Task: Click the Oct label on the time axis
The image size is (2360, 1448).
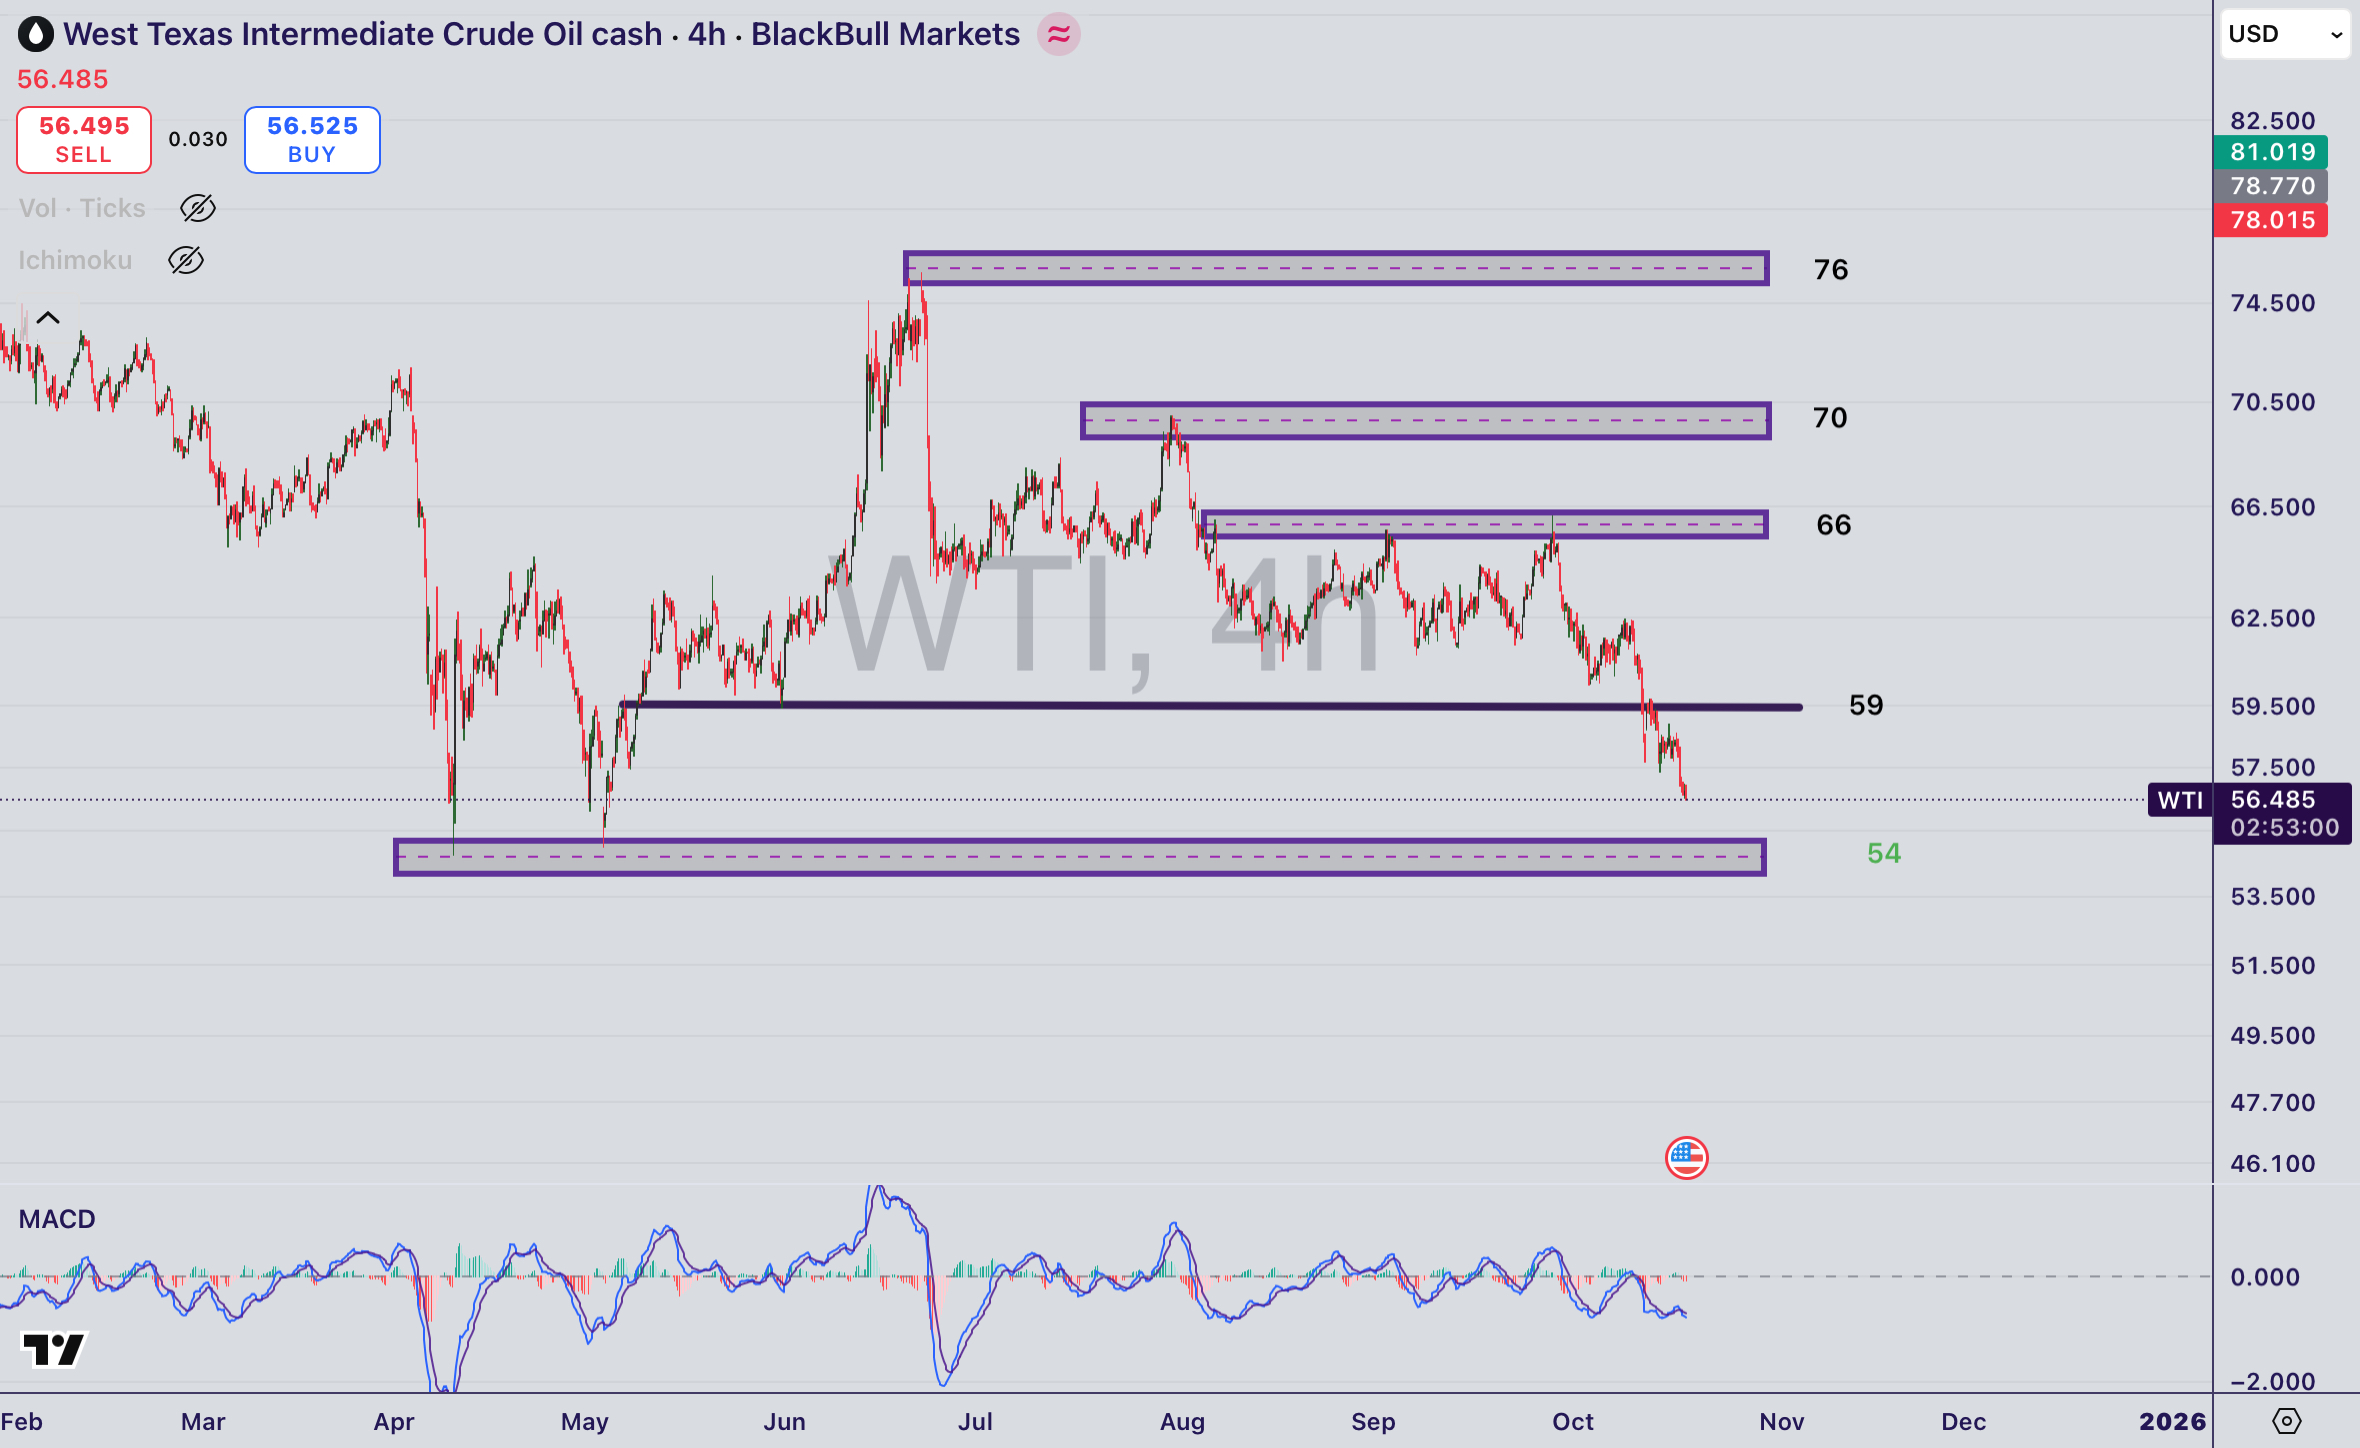Action: pos(1572,1421)
